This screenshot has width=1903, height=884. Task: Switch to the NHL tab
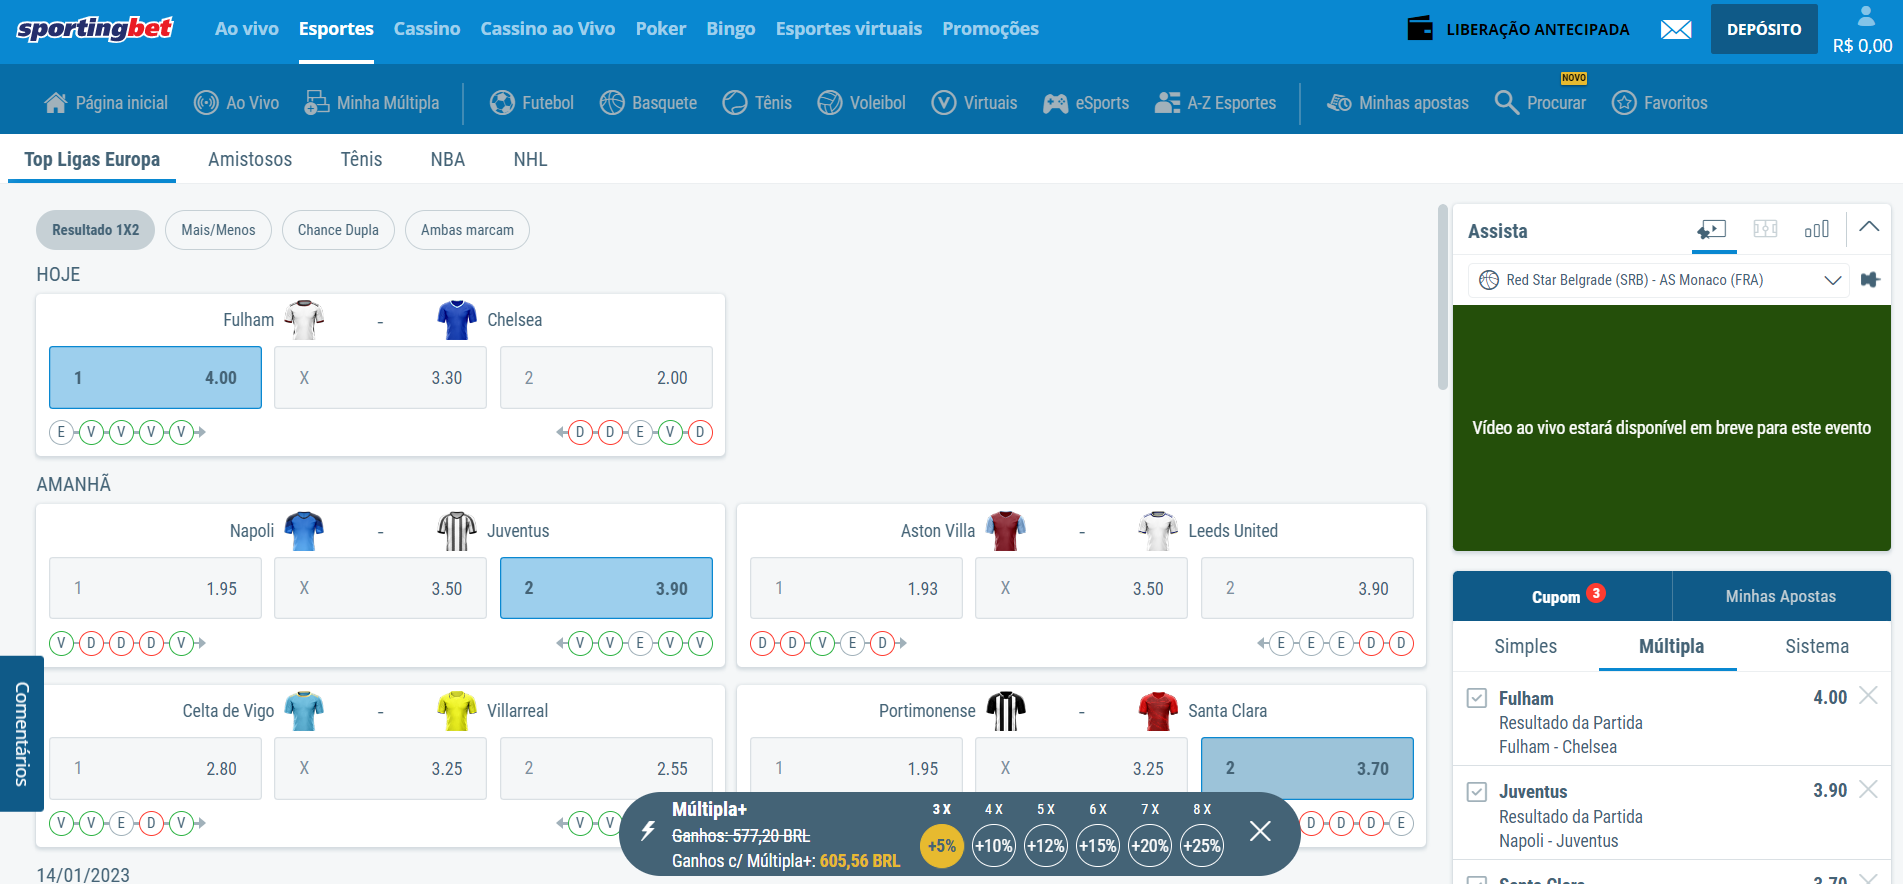coord(530,159)
